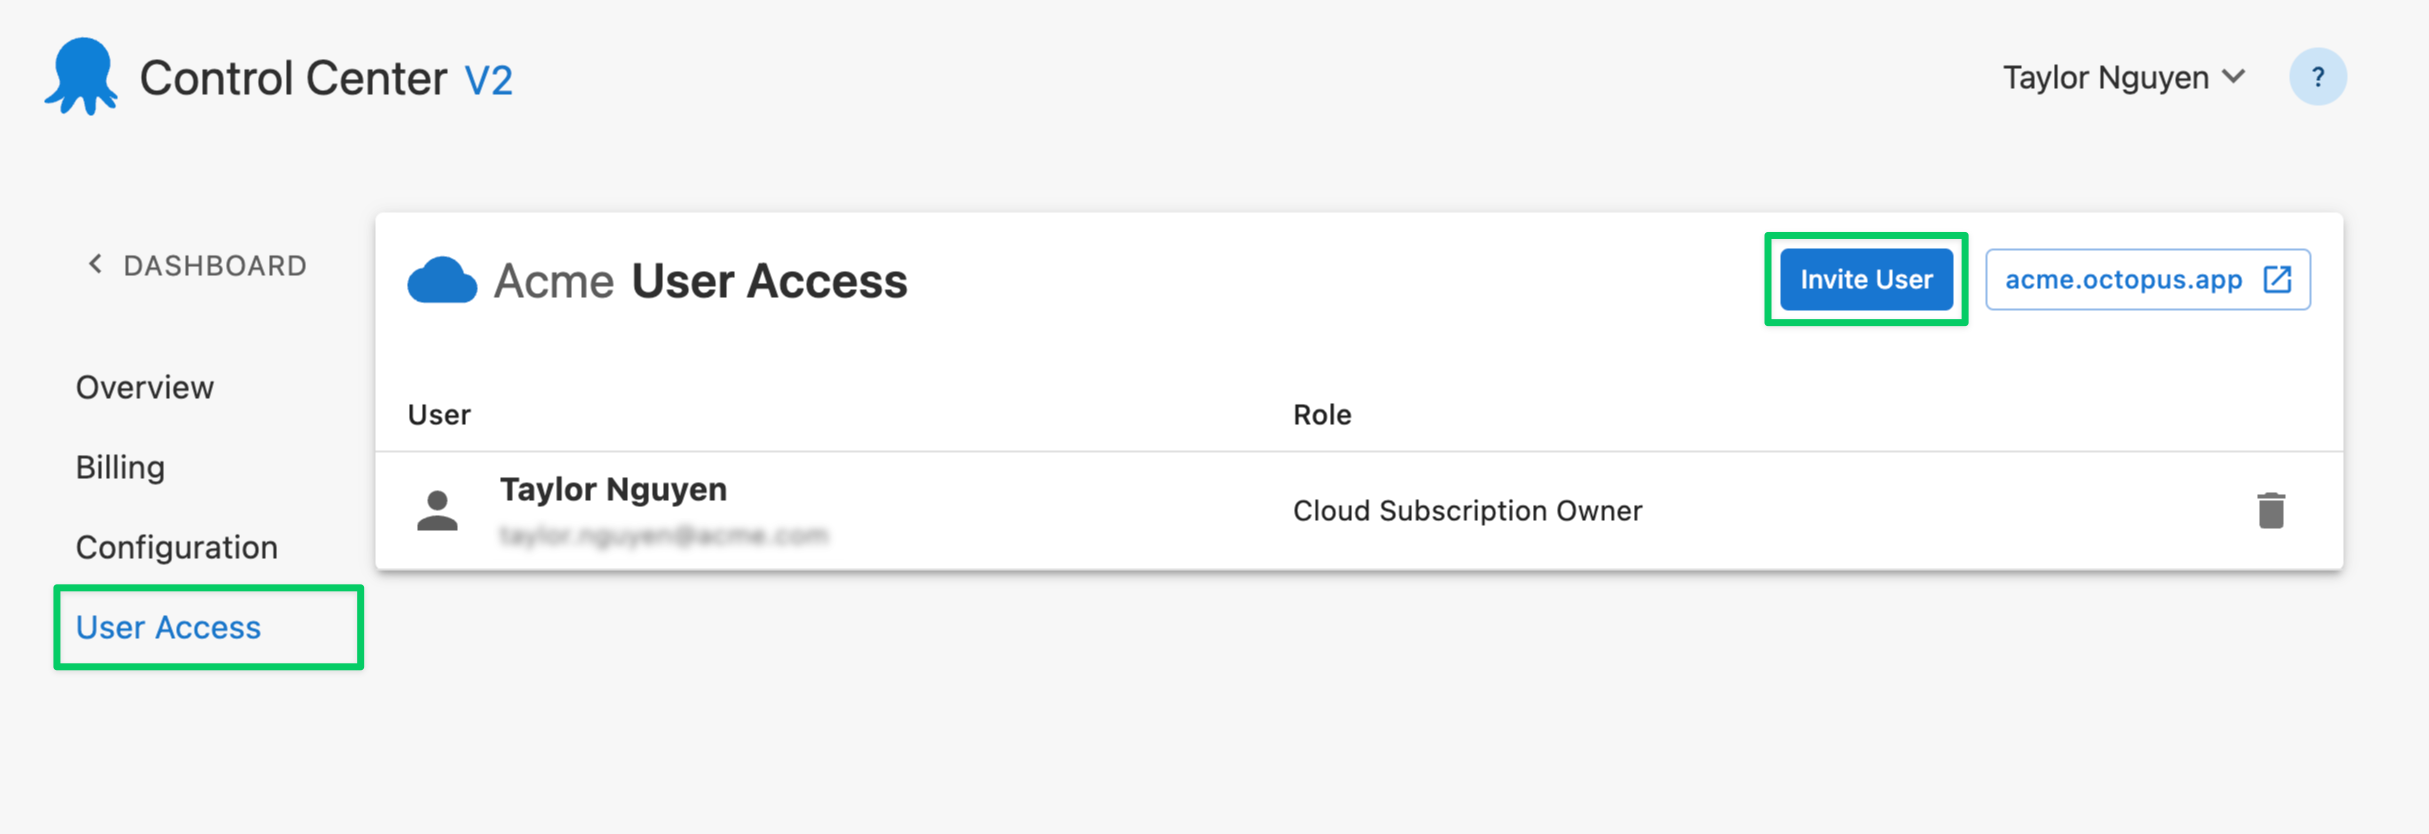2429x834 pixels.
Task: Expand the account menu chevron arrow
Action: 2234,77
